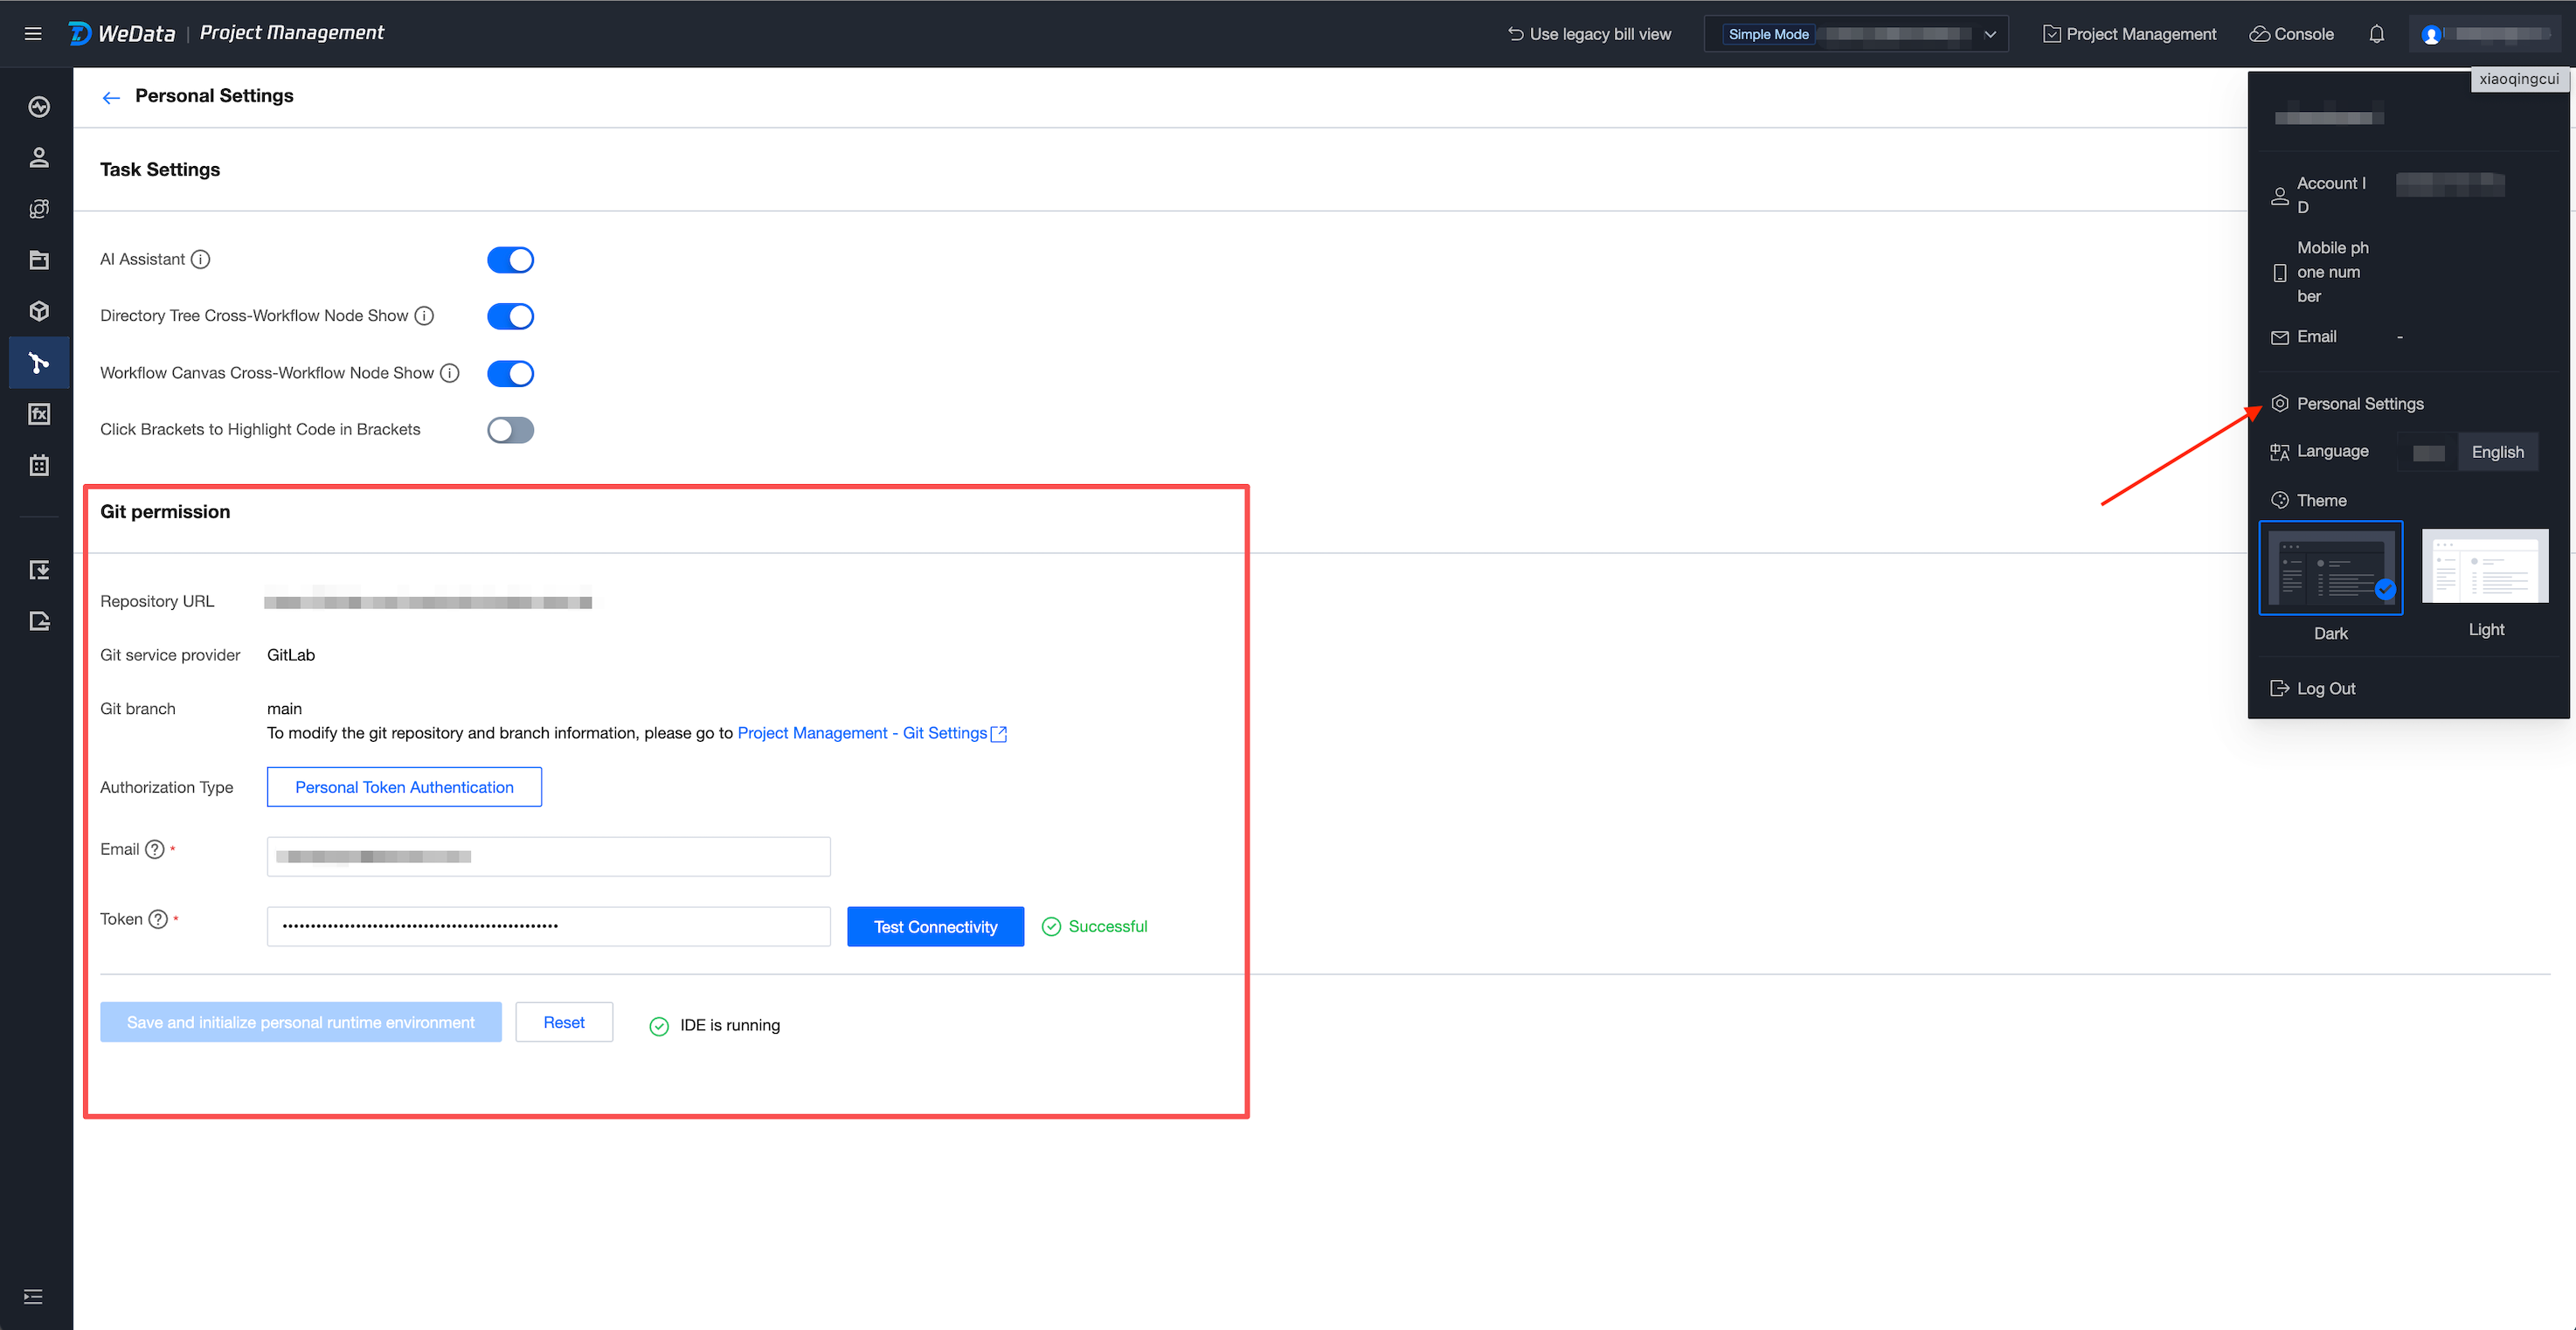Open the calendar icon in left sidebar

click(x=39, y=465)
